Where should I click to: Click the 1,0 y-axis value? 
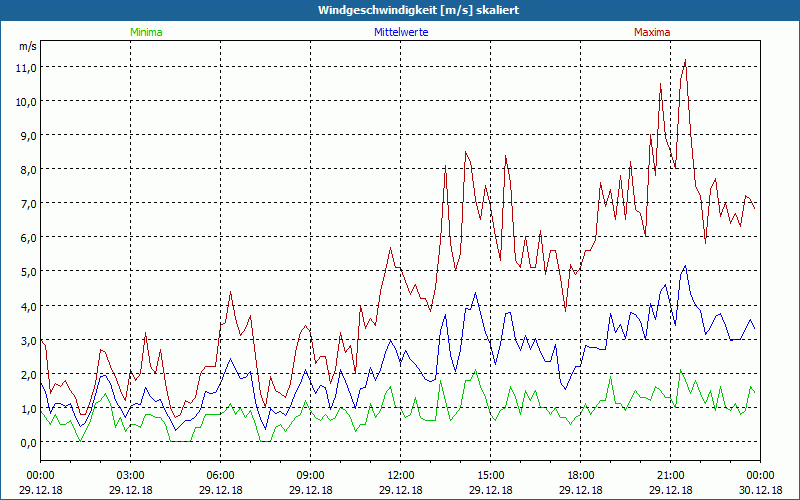click(29, 409)
